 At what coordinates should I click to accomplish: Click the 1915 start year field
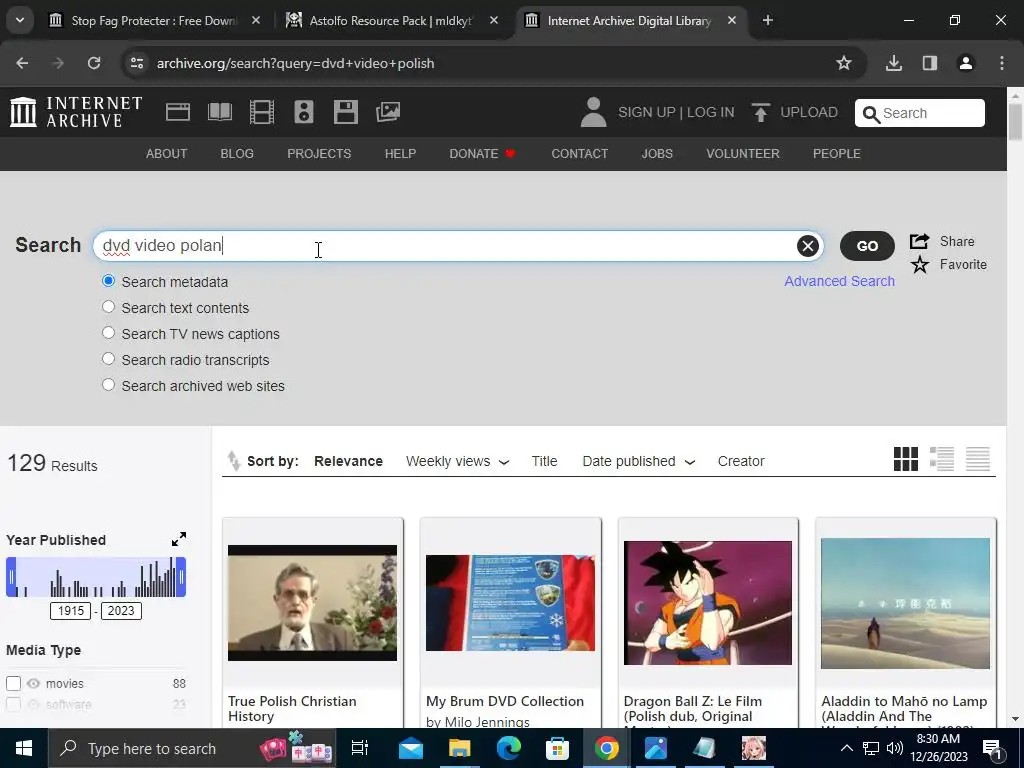point(71,611)
